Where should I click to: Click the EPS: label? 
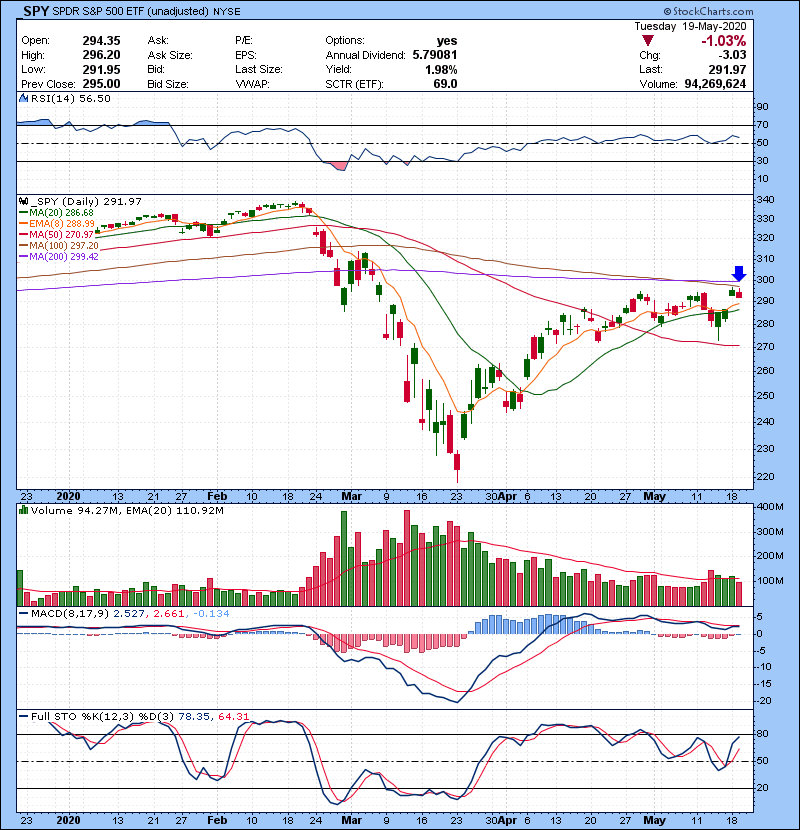tap(246, 55)
